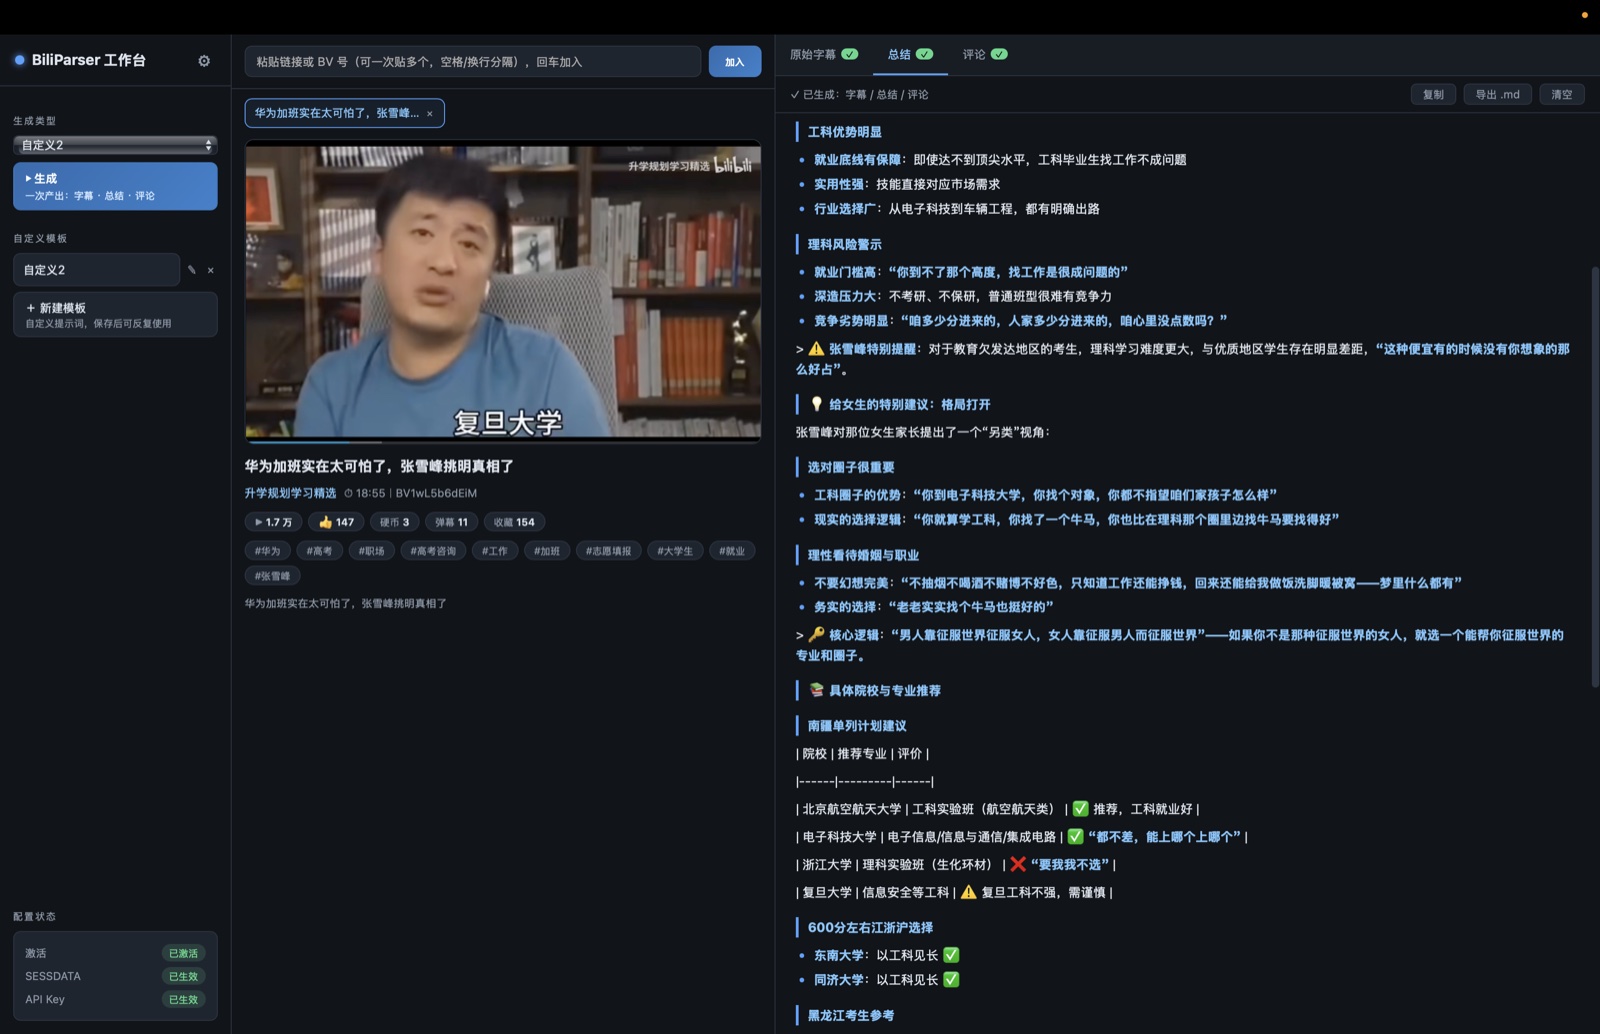Image resolution: width=1600 pixels, height=1034 pixels.
Task: Select the #高考 tag
Action: pyautogui.click(x=319, y=551)
